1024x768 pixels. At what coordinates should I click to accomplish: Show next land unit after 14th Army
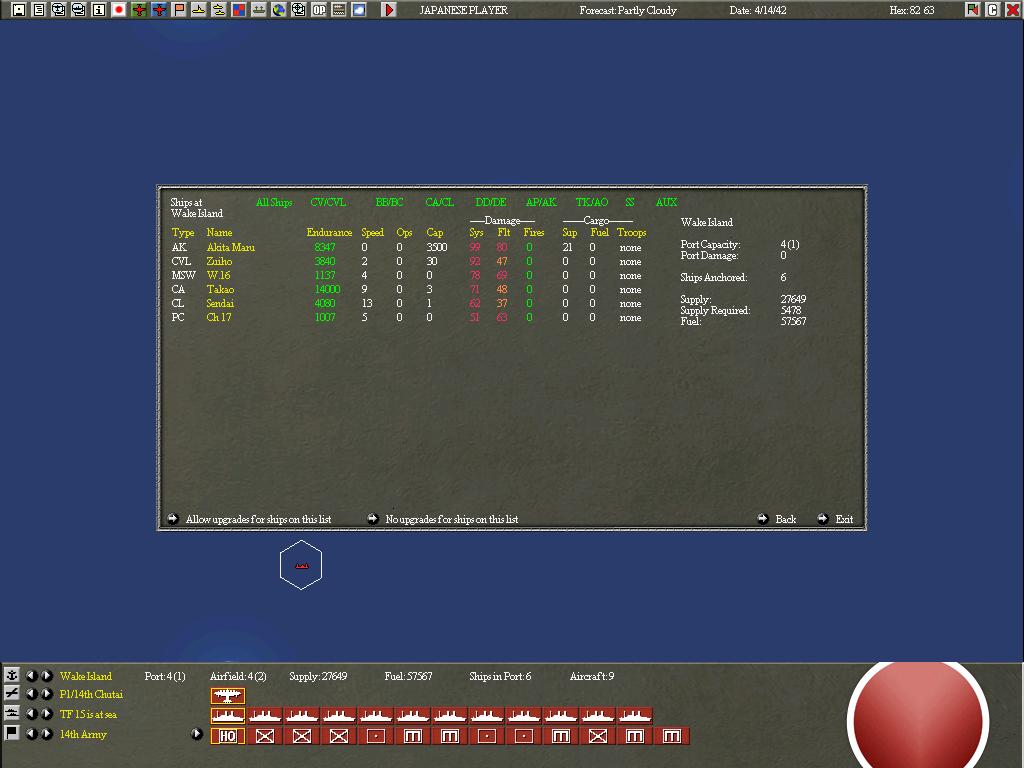[46, 734]
